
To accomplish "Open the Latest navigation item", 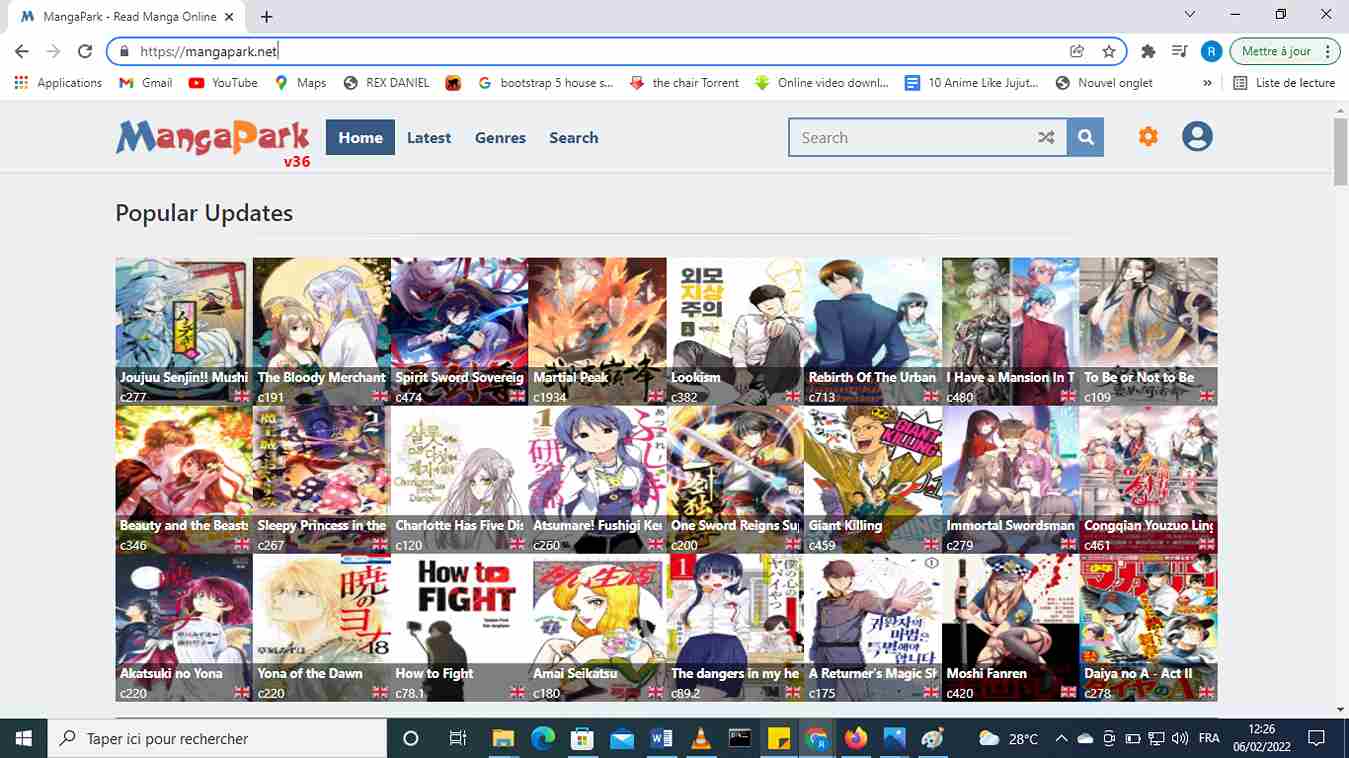I will click(429, 138).
